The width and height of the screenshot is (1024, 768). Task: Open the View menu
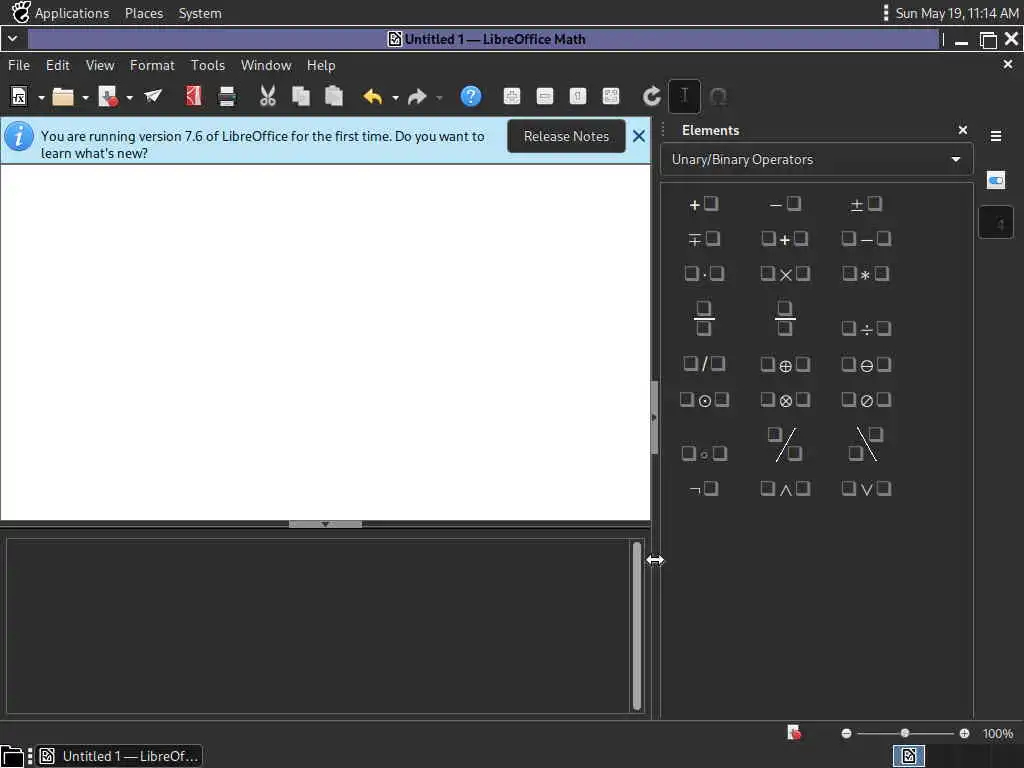coord(100,65)
